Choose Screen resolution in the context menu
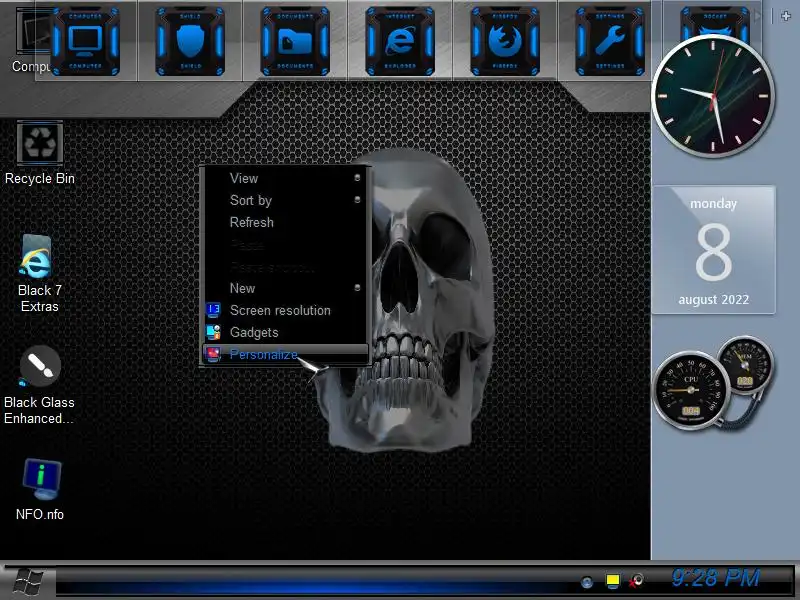The image size is (800, 600). tap(286, 310)
